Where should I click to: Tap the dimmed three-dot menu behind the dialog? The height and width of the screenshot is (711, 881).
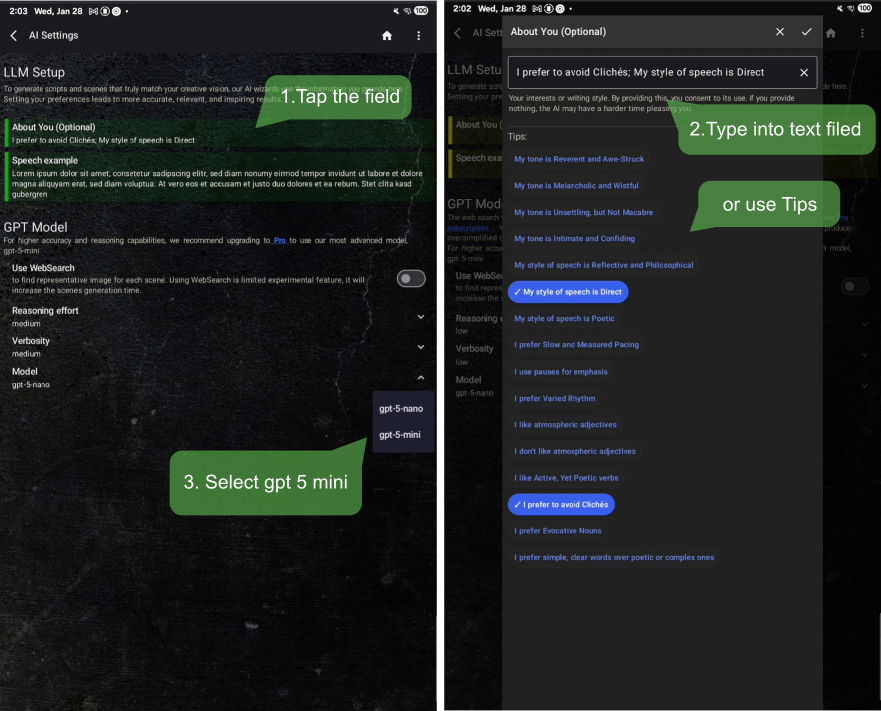pyautogui.click(x=862, y=33)
